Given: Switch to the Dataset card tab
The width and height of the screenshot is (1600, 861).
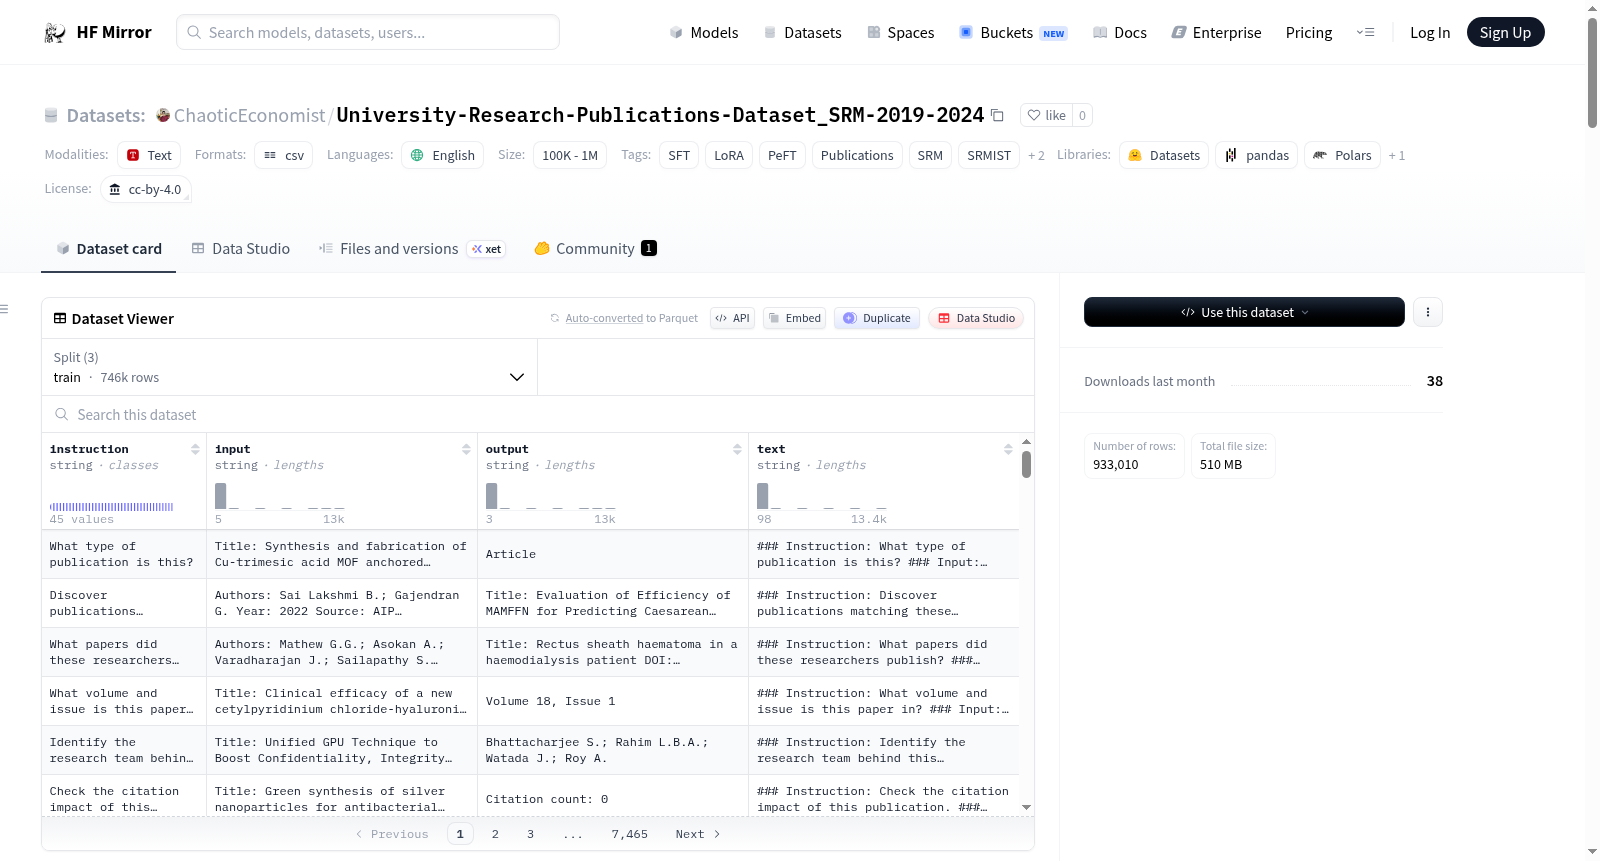Looking at the screenshot, I should coord(109,249).
